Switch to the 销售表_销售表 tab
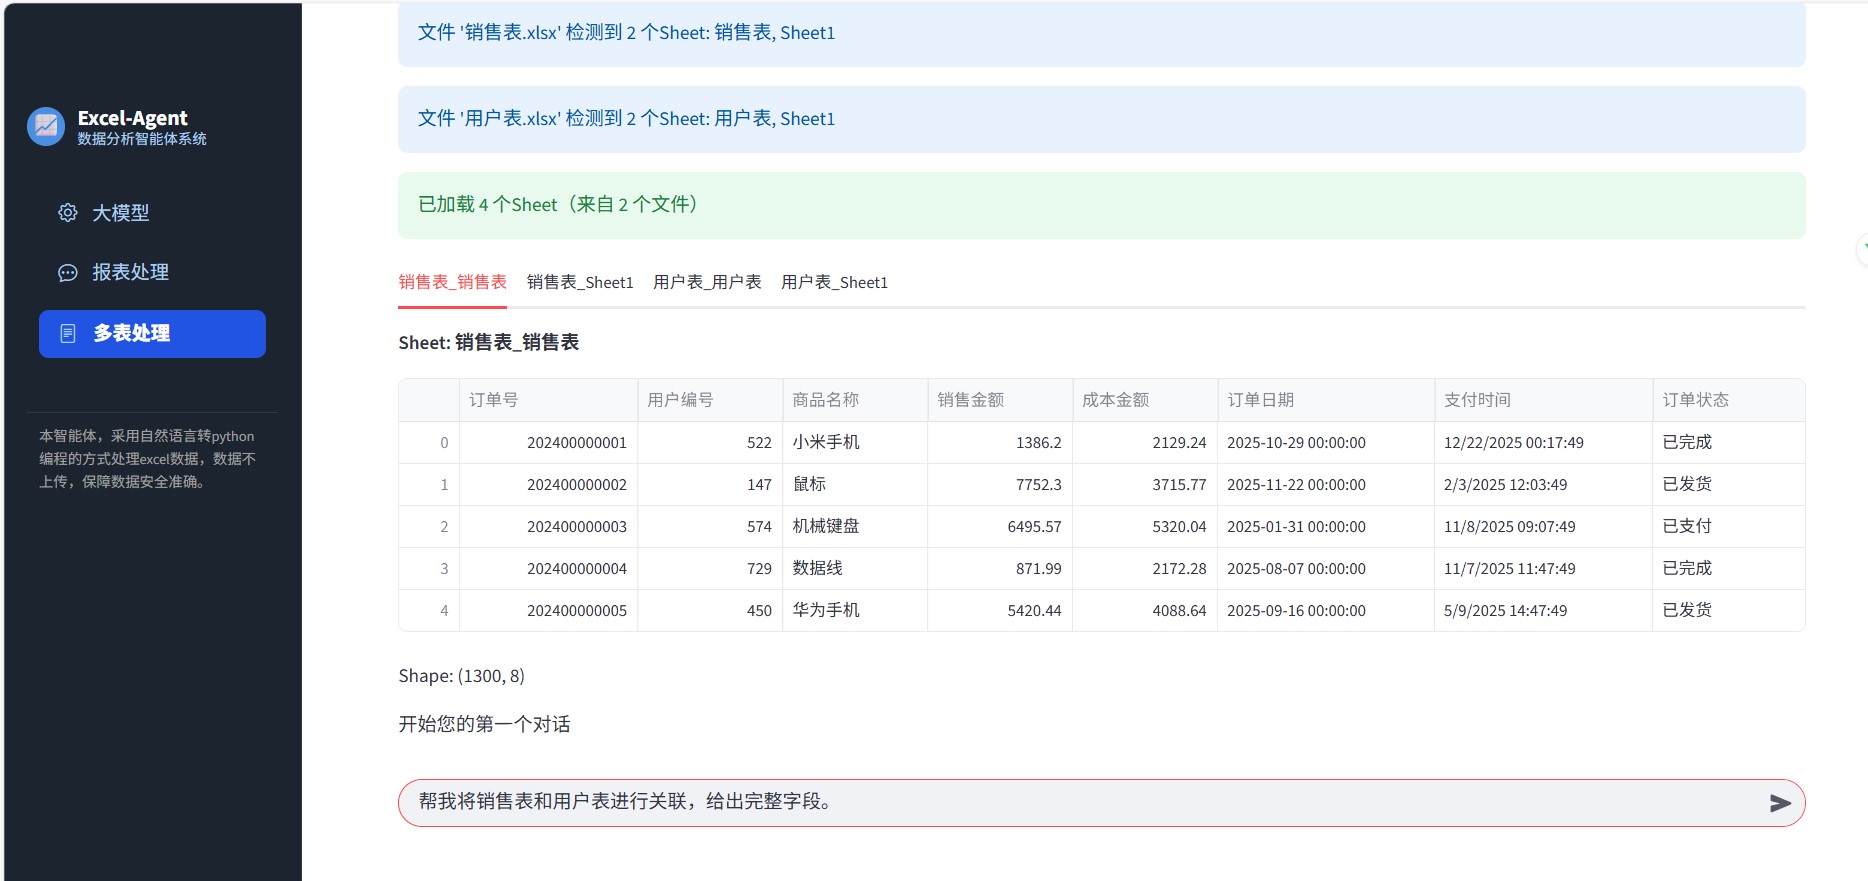The width and height of the screenshot is (1868, 881). pyautogui.click(x=452, y=283)
